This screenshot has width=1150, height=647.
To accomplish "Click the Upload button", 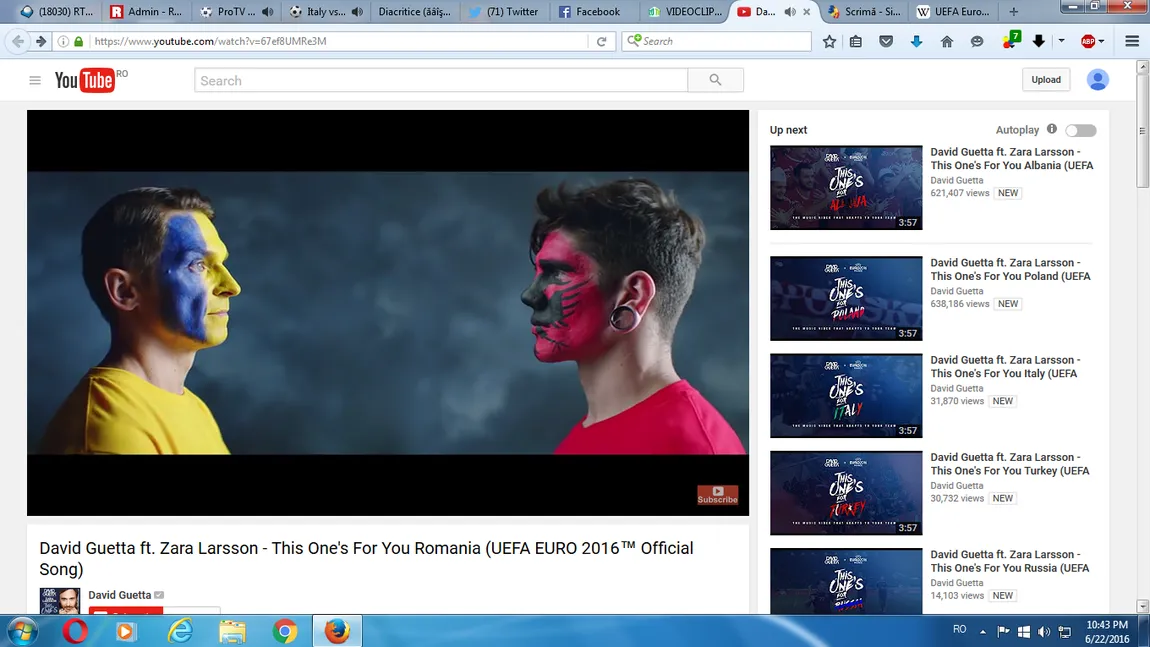I will coord(1046,79).
